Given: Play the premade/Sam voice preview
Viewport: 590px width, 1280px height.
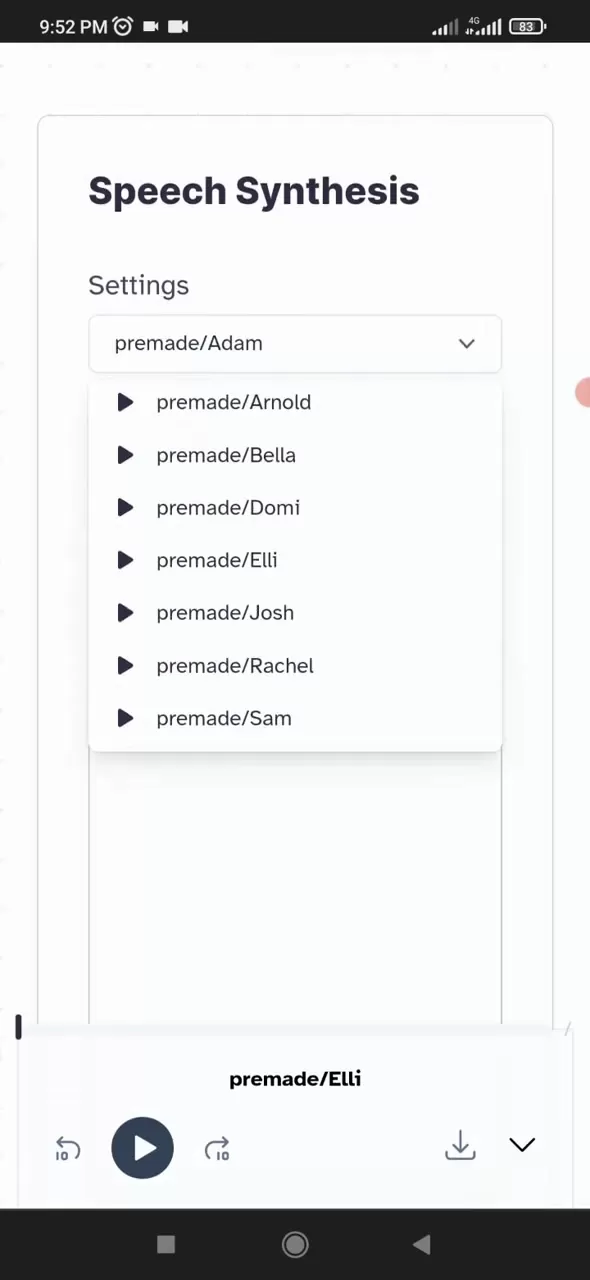Looking at the screenshot, I should pos(125,718).
